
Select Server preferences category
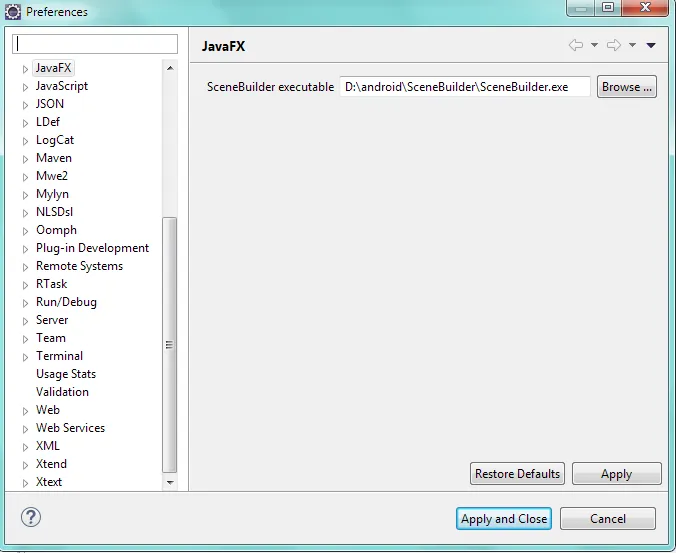point(52,320)
